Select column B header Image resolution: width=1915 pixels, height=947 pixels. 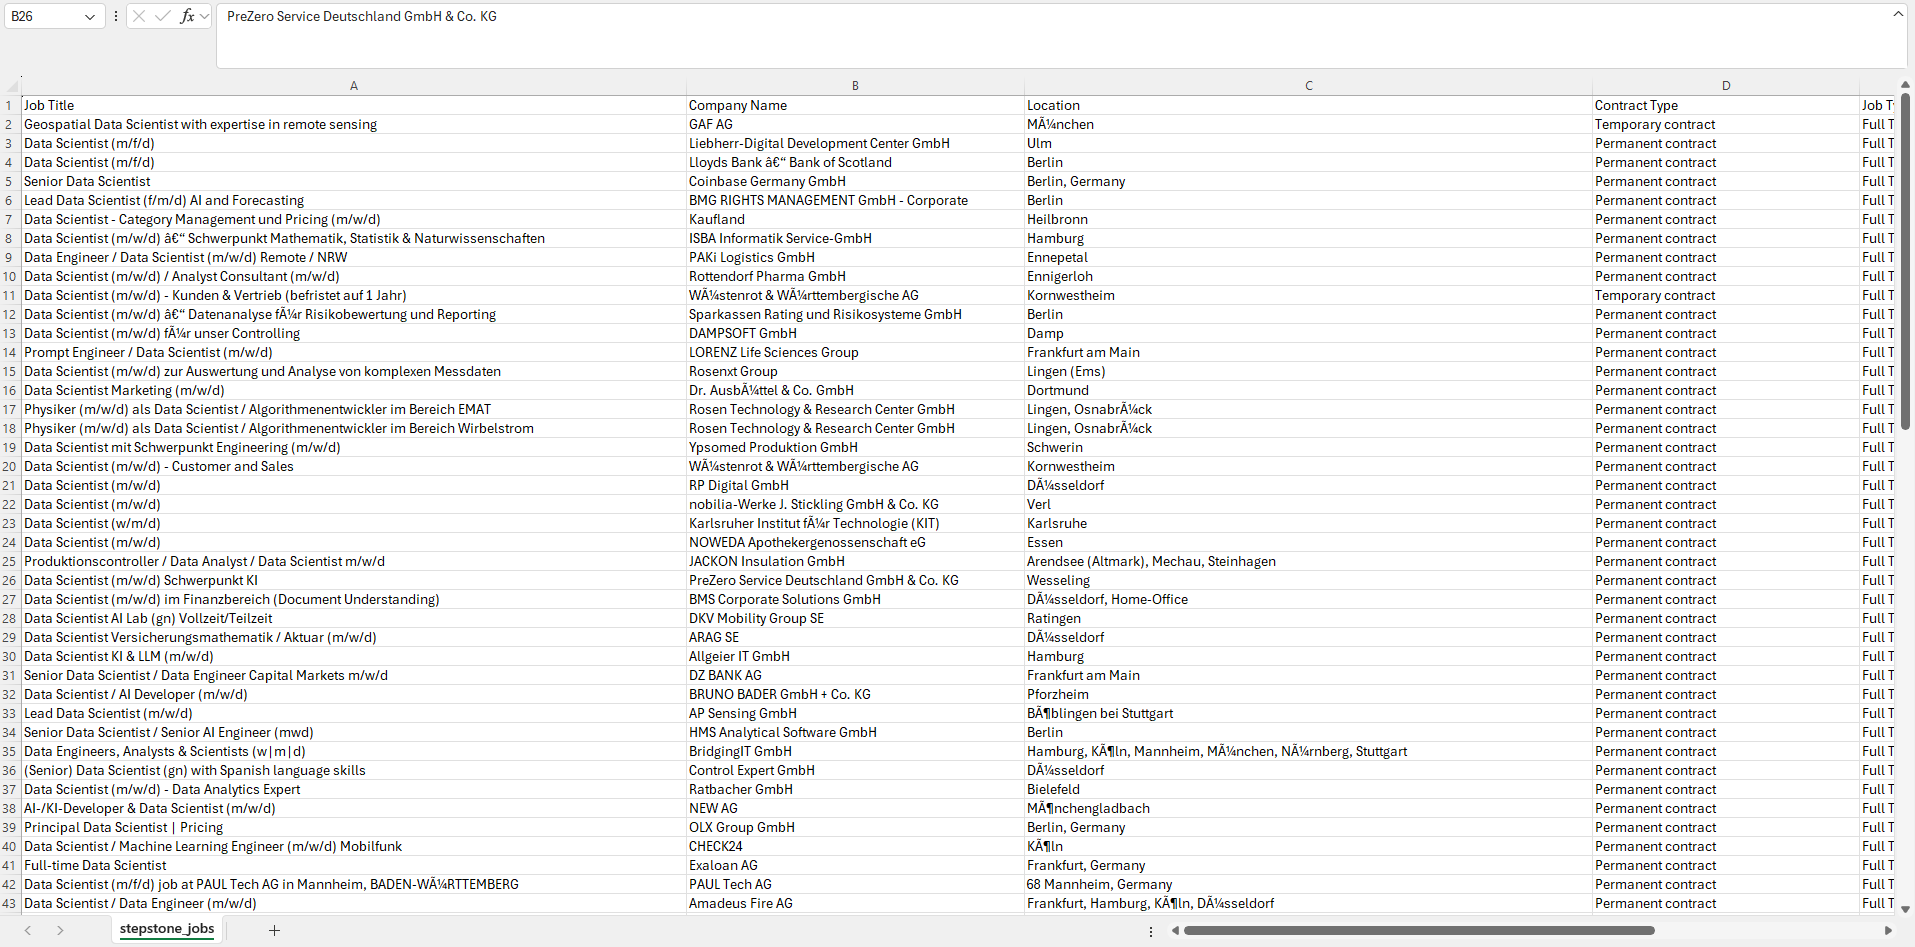(x=855, y=86)
